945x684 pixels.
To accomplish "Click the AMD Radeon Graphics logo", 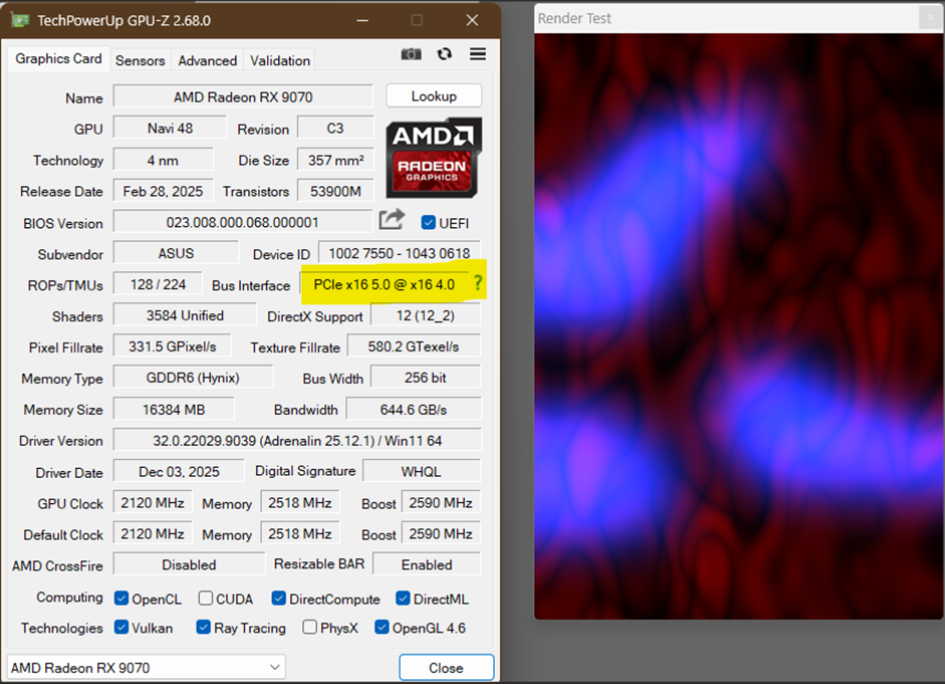I will pos(434,158).
